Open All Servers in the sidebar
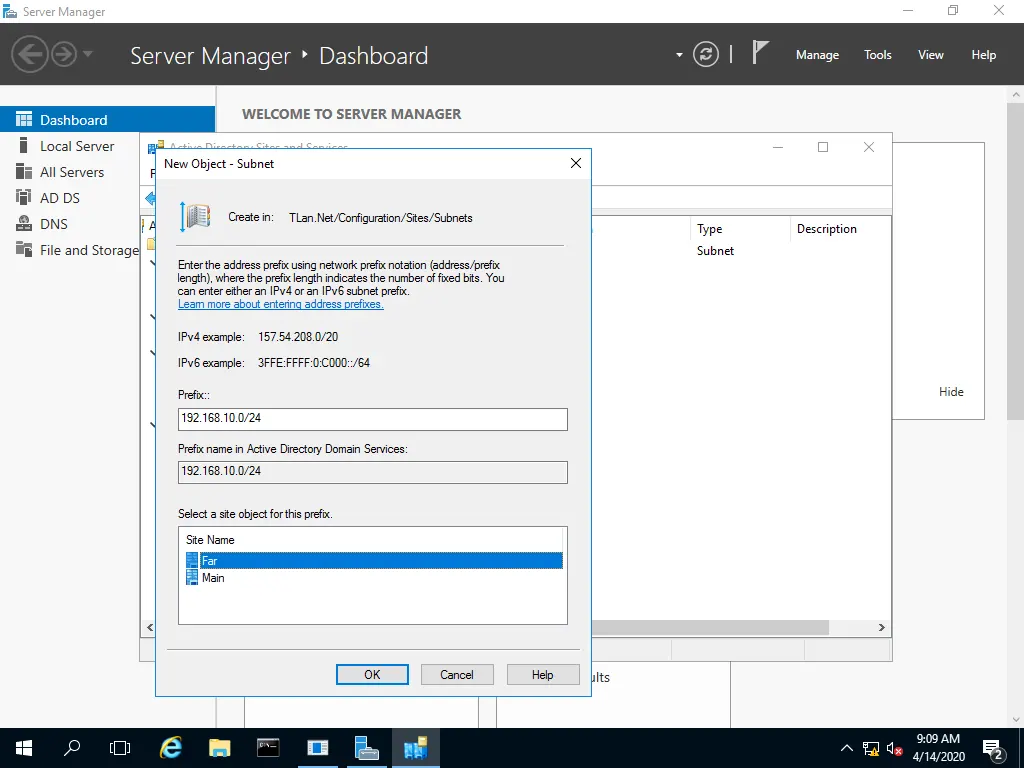This screenshot has height=768, width=1024. pos(72,172)
